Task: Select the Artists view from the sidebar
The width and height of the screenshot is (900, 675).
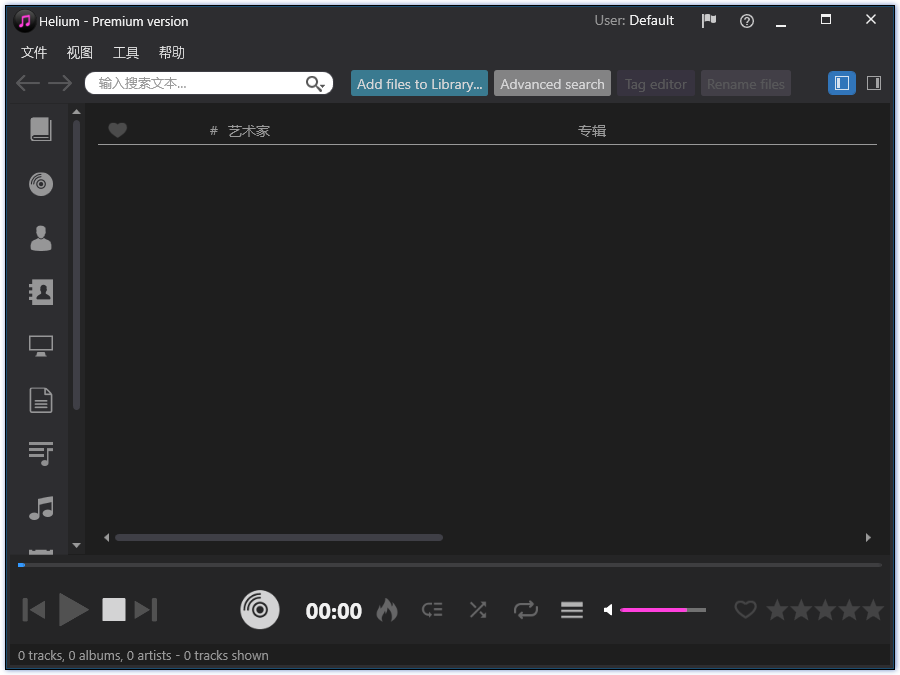Action: [x=40, y=238]
